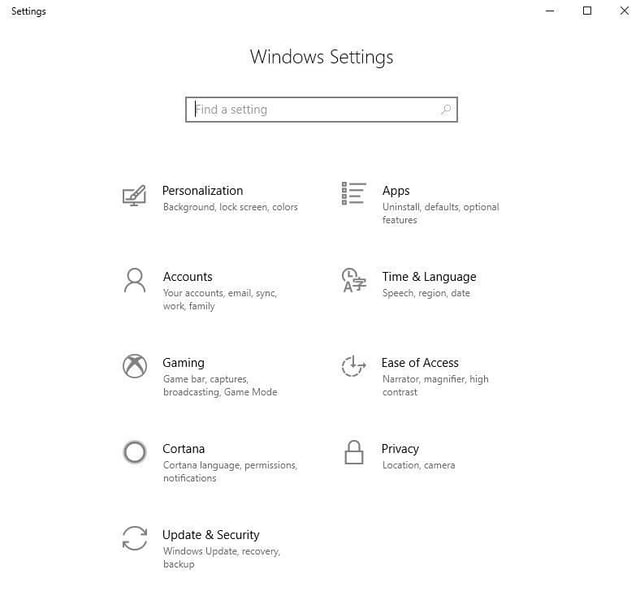Click 'Background, lock screen, colors' description
Viewport: 640px width, 591px height.
point(230,207)
